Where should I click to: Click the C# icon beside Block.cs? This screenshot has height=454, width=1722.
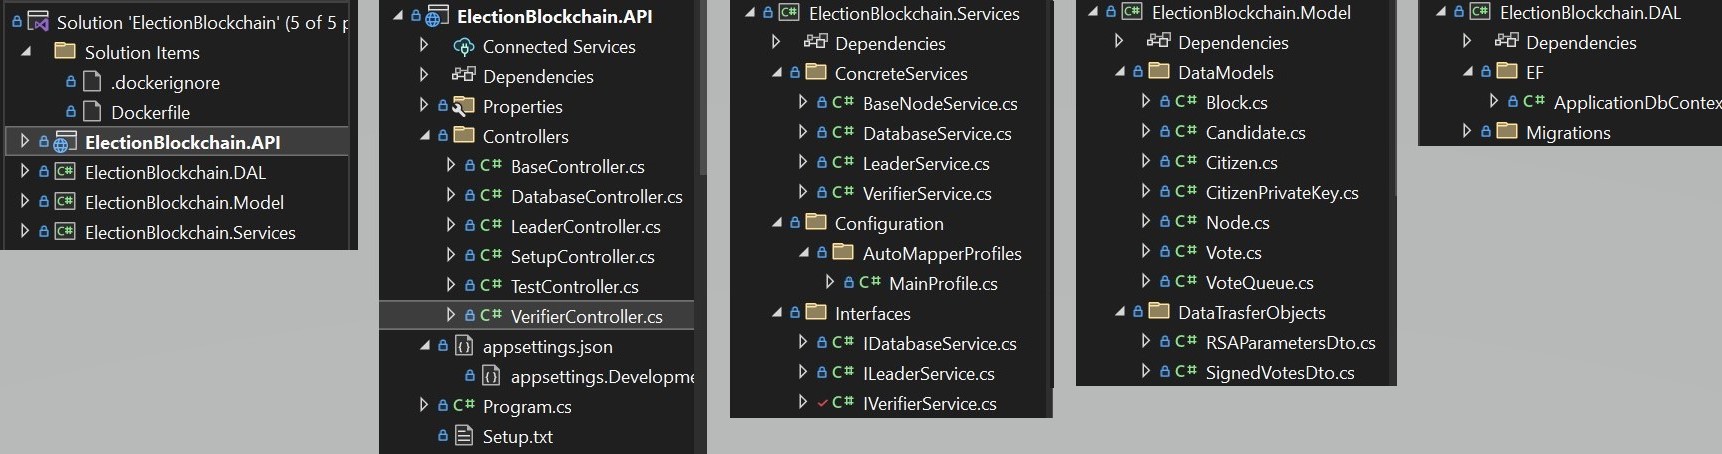tap(1186, 102)
